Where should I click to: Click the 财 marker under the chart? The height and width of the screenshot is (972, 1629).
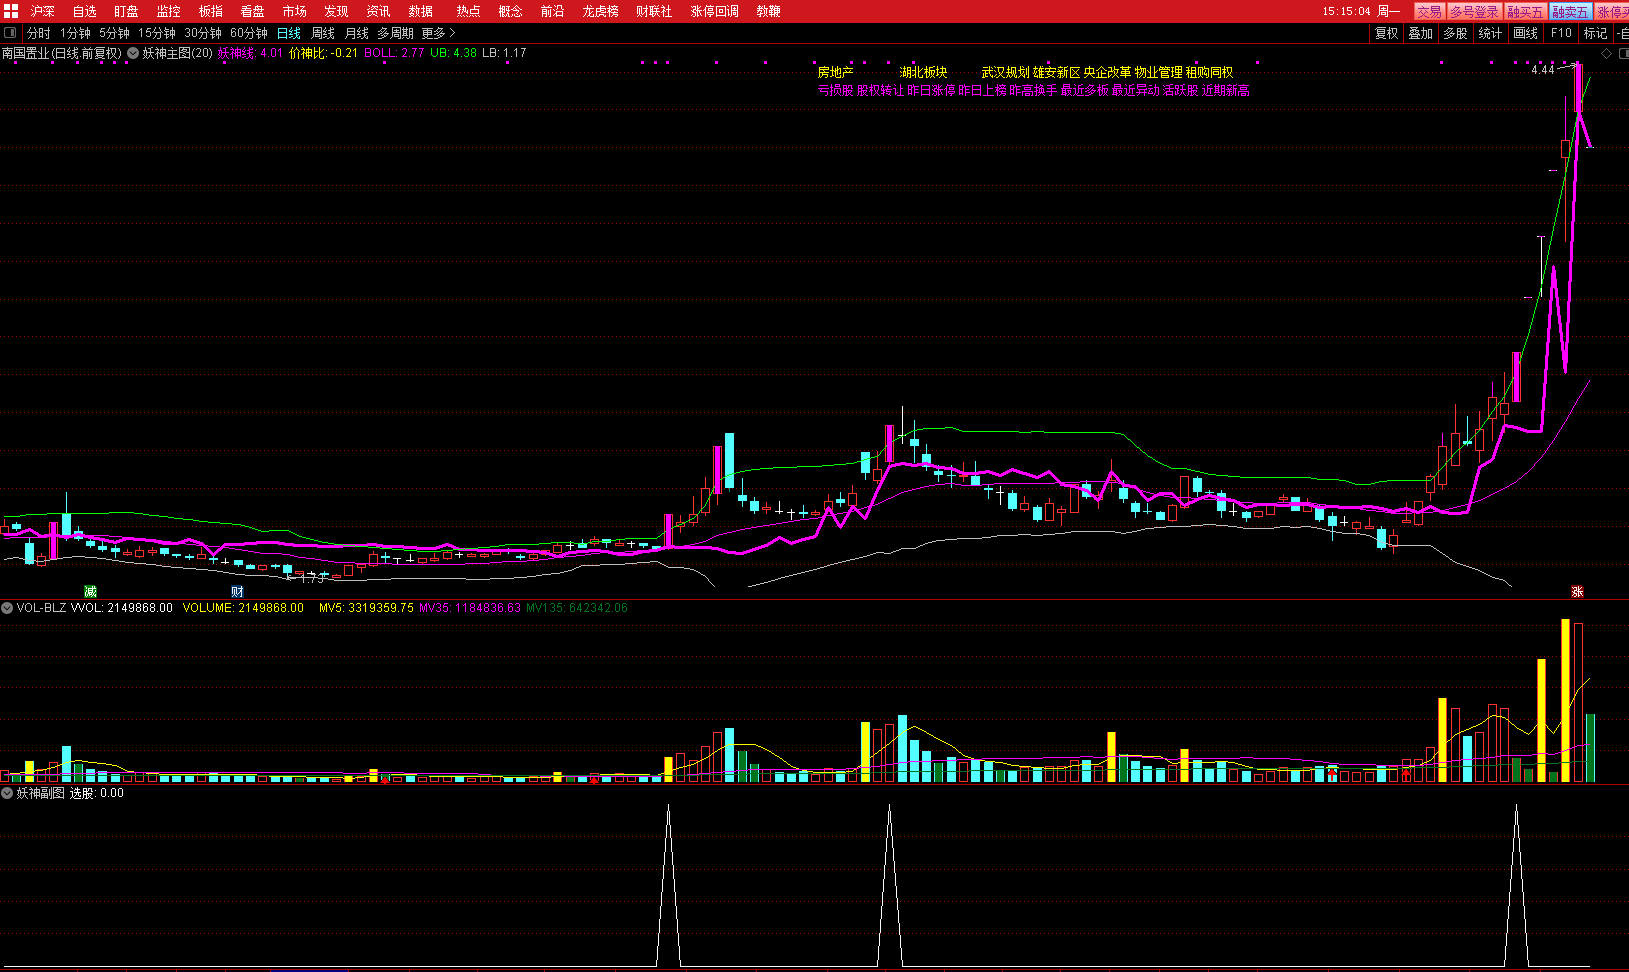pos(237,592)
